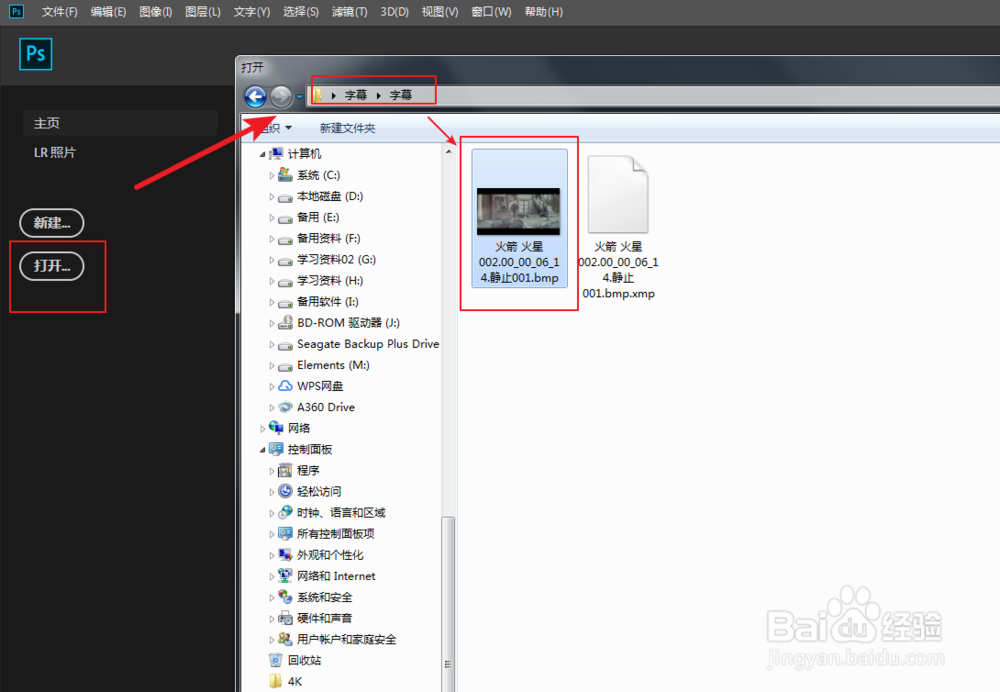Screen dimensions: 1000x692
Task: Click the 轻松访问 icon
Action: pos(285,491)
